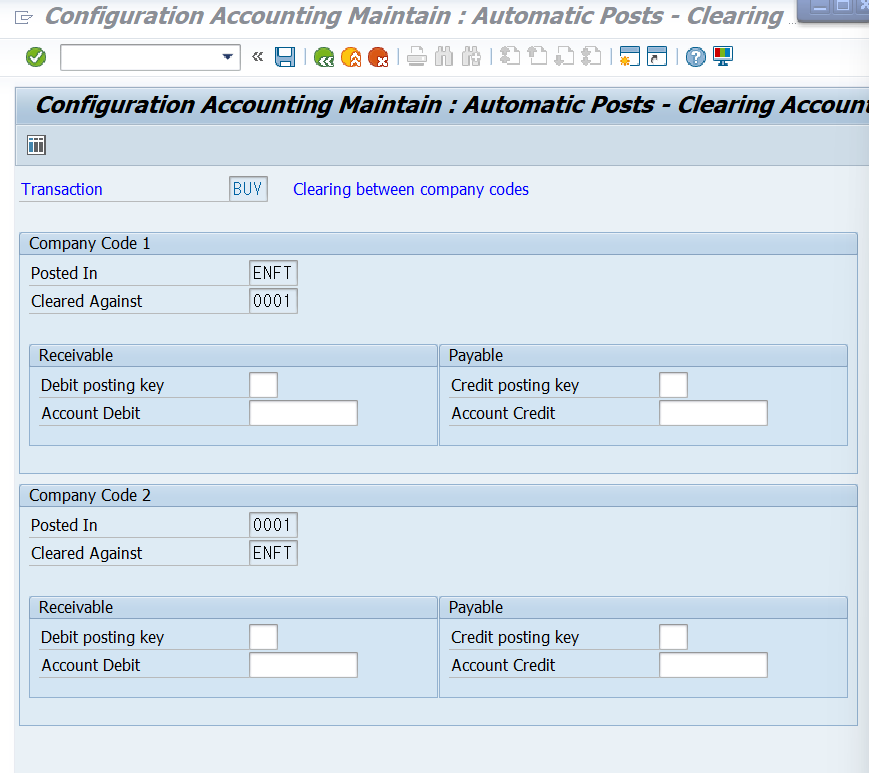Image resolution: width=869 pixels, height=773 pixels.
Task: Focus Company Code 2 Account Debit field
Action: click(303, 665)
